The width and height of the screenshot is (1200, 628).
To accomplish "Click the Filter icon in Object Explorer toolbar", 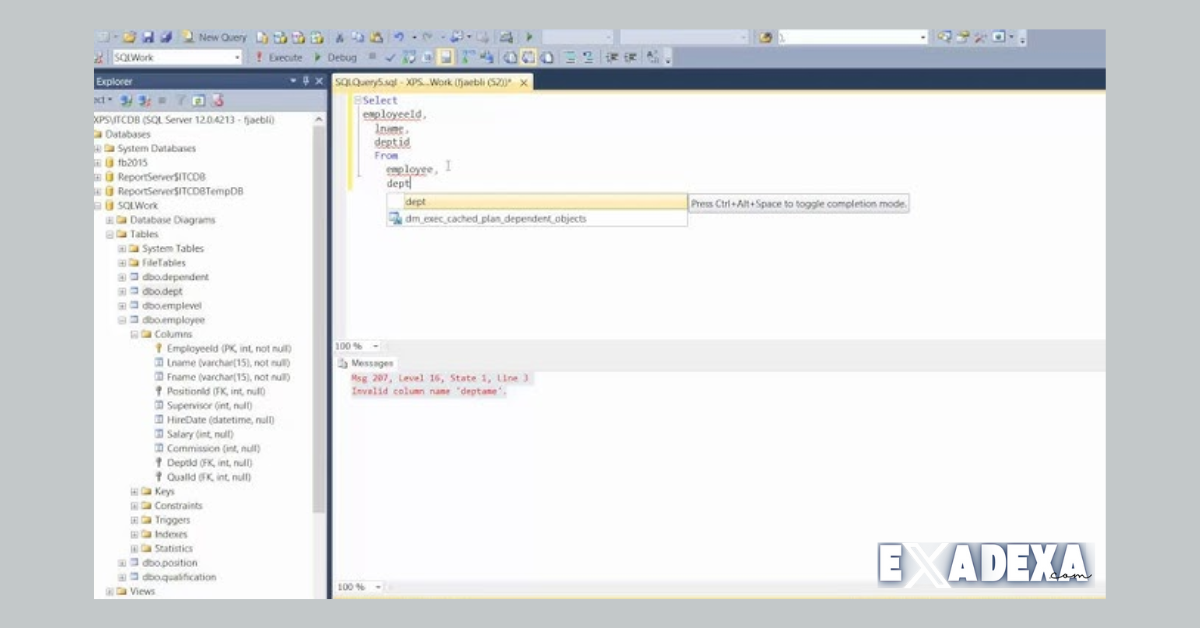I will point(181,99).
